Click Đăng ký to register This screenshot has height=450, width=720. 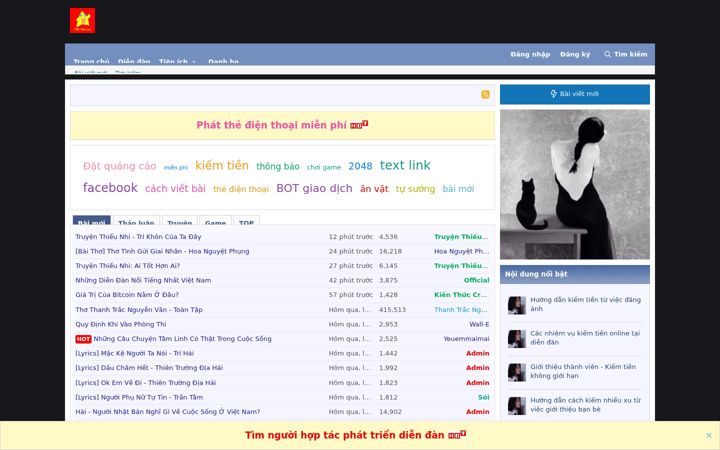pyautogui.click(x=575, y=54)
